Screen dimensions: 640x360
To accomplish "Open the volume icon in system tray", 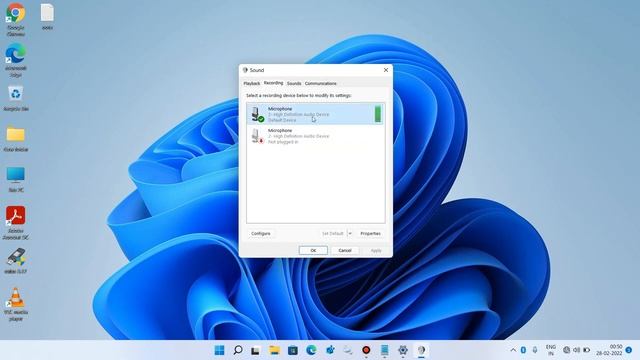I will coord(576,350).
